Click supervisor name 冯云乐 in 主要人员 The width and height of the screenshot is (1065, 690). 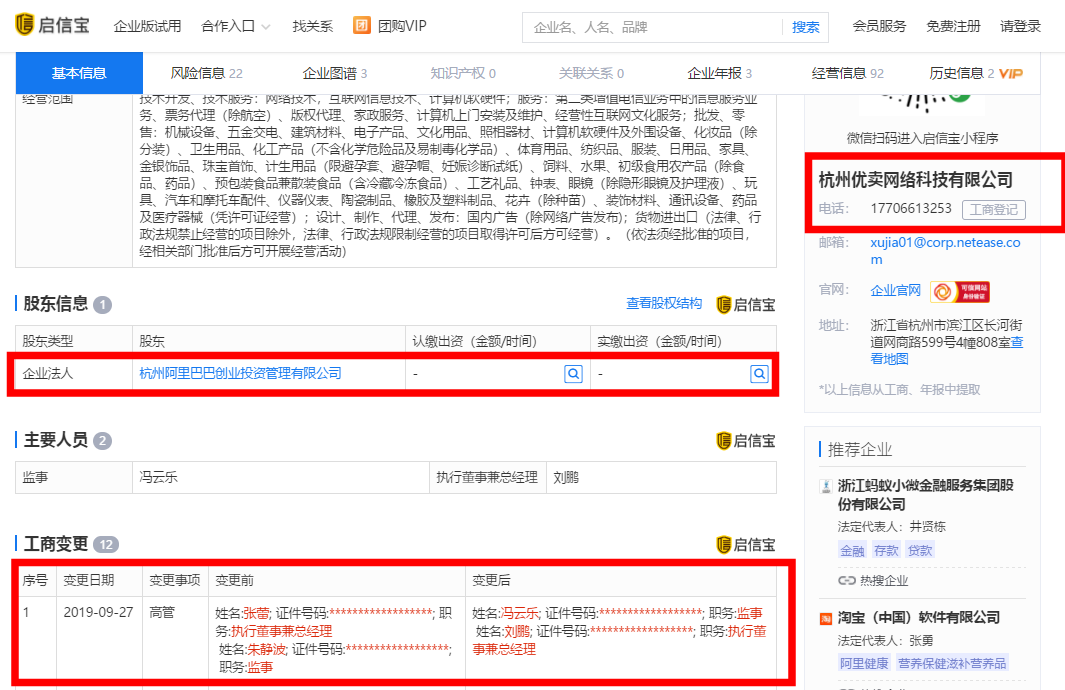point(158,477)
